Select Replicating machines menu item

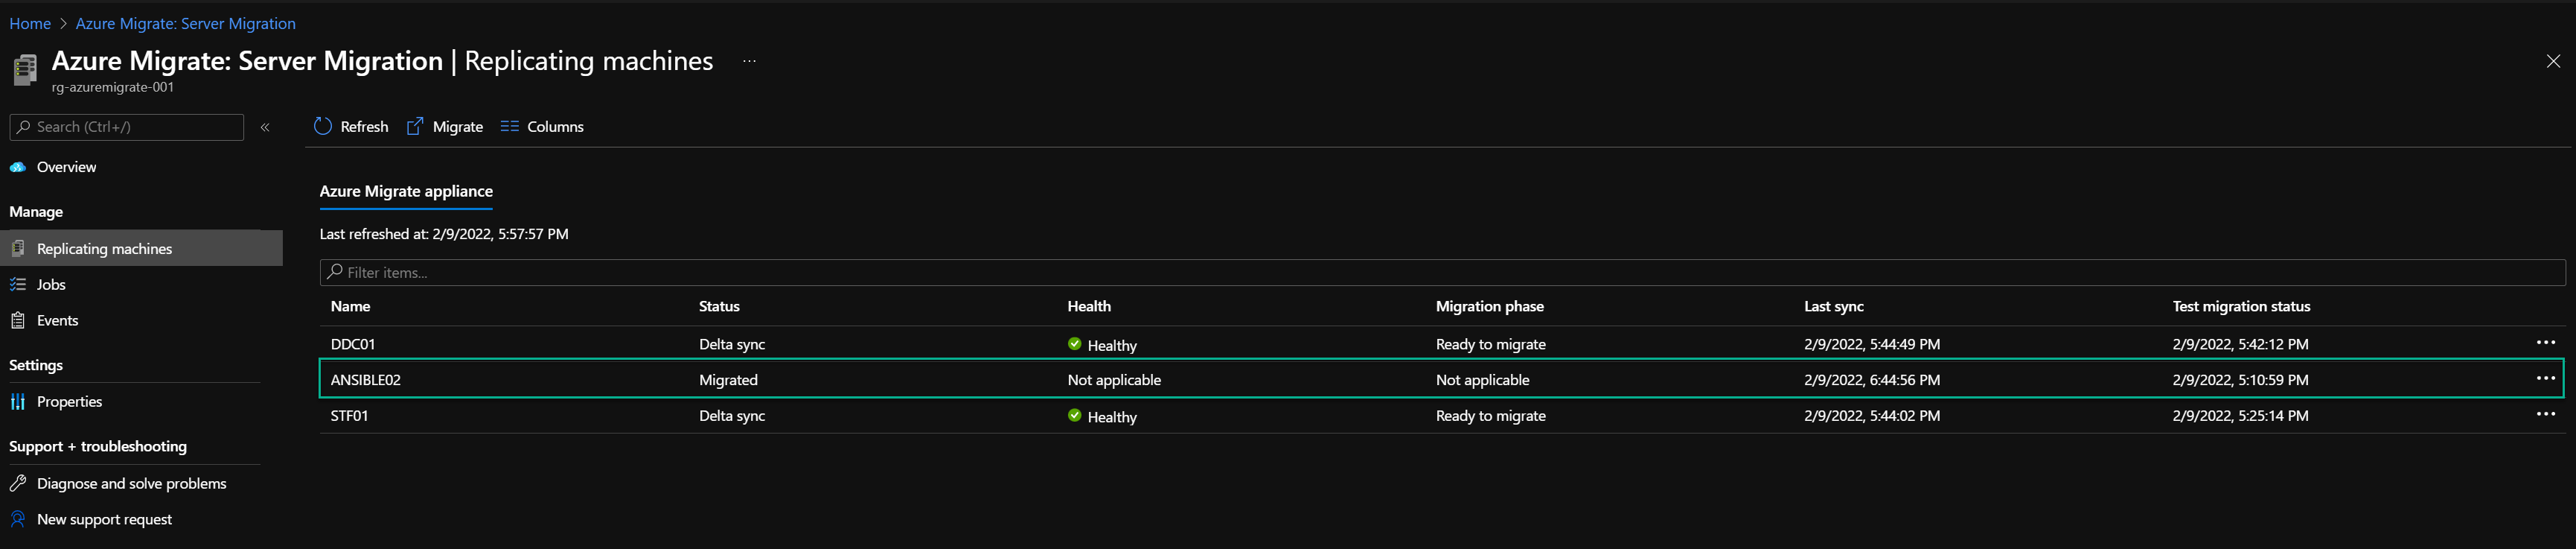142,249
